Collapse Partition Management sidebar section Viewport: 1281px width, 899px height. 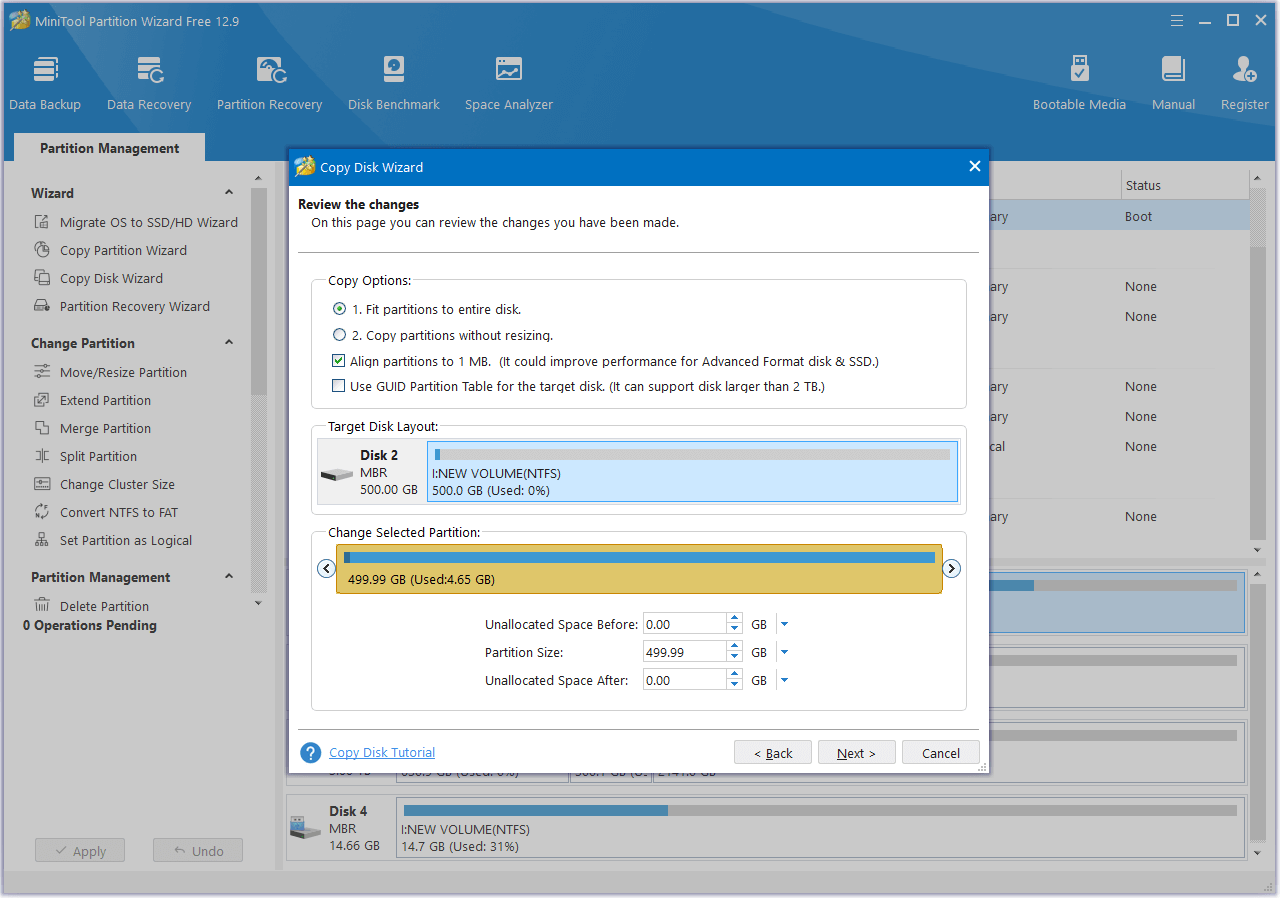(229, 577)
